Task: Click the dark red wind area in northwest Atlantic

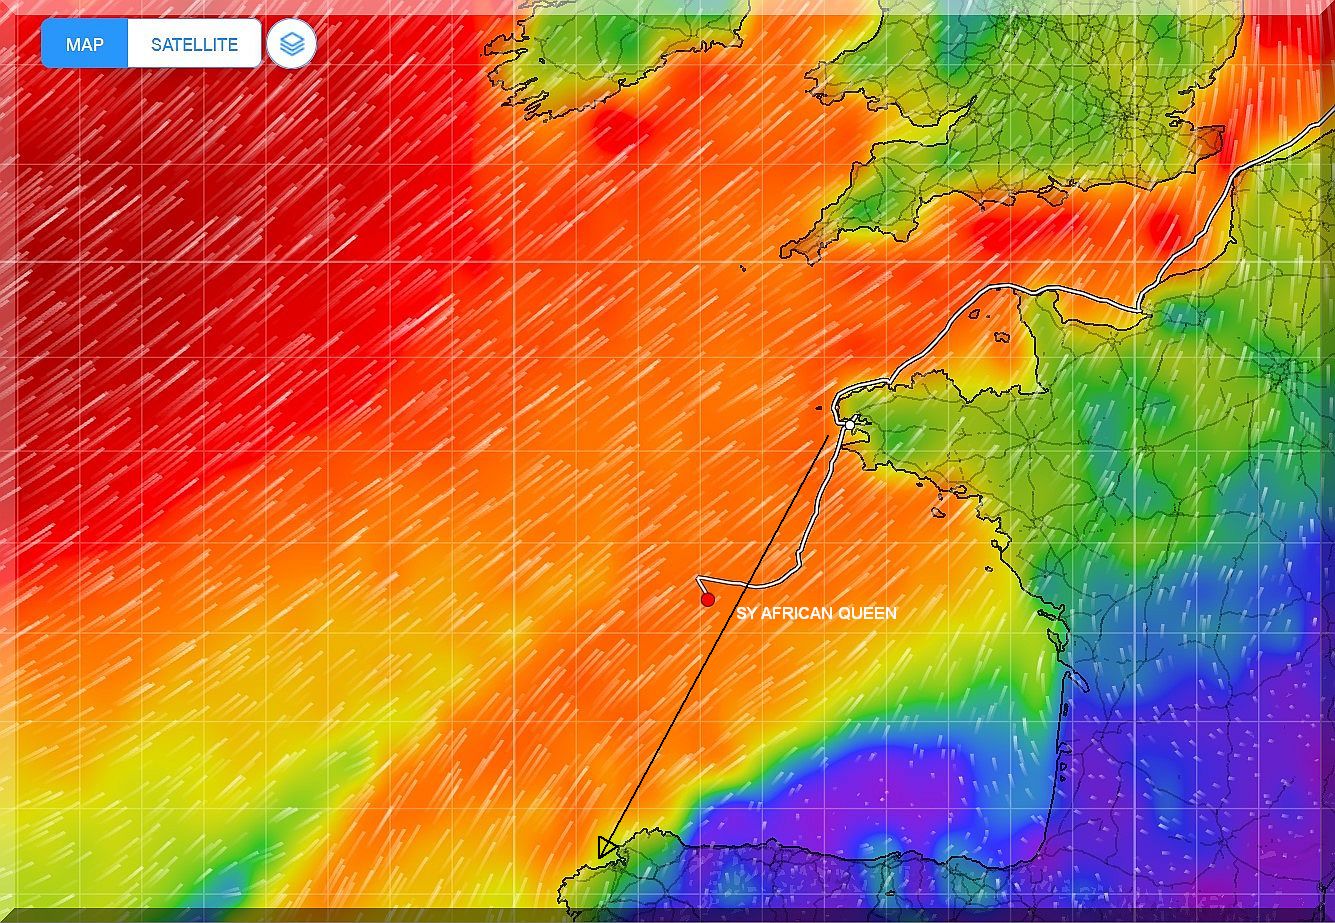Action: 150,250
